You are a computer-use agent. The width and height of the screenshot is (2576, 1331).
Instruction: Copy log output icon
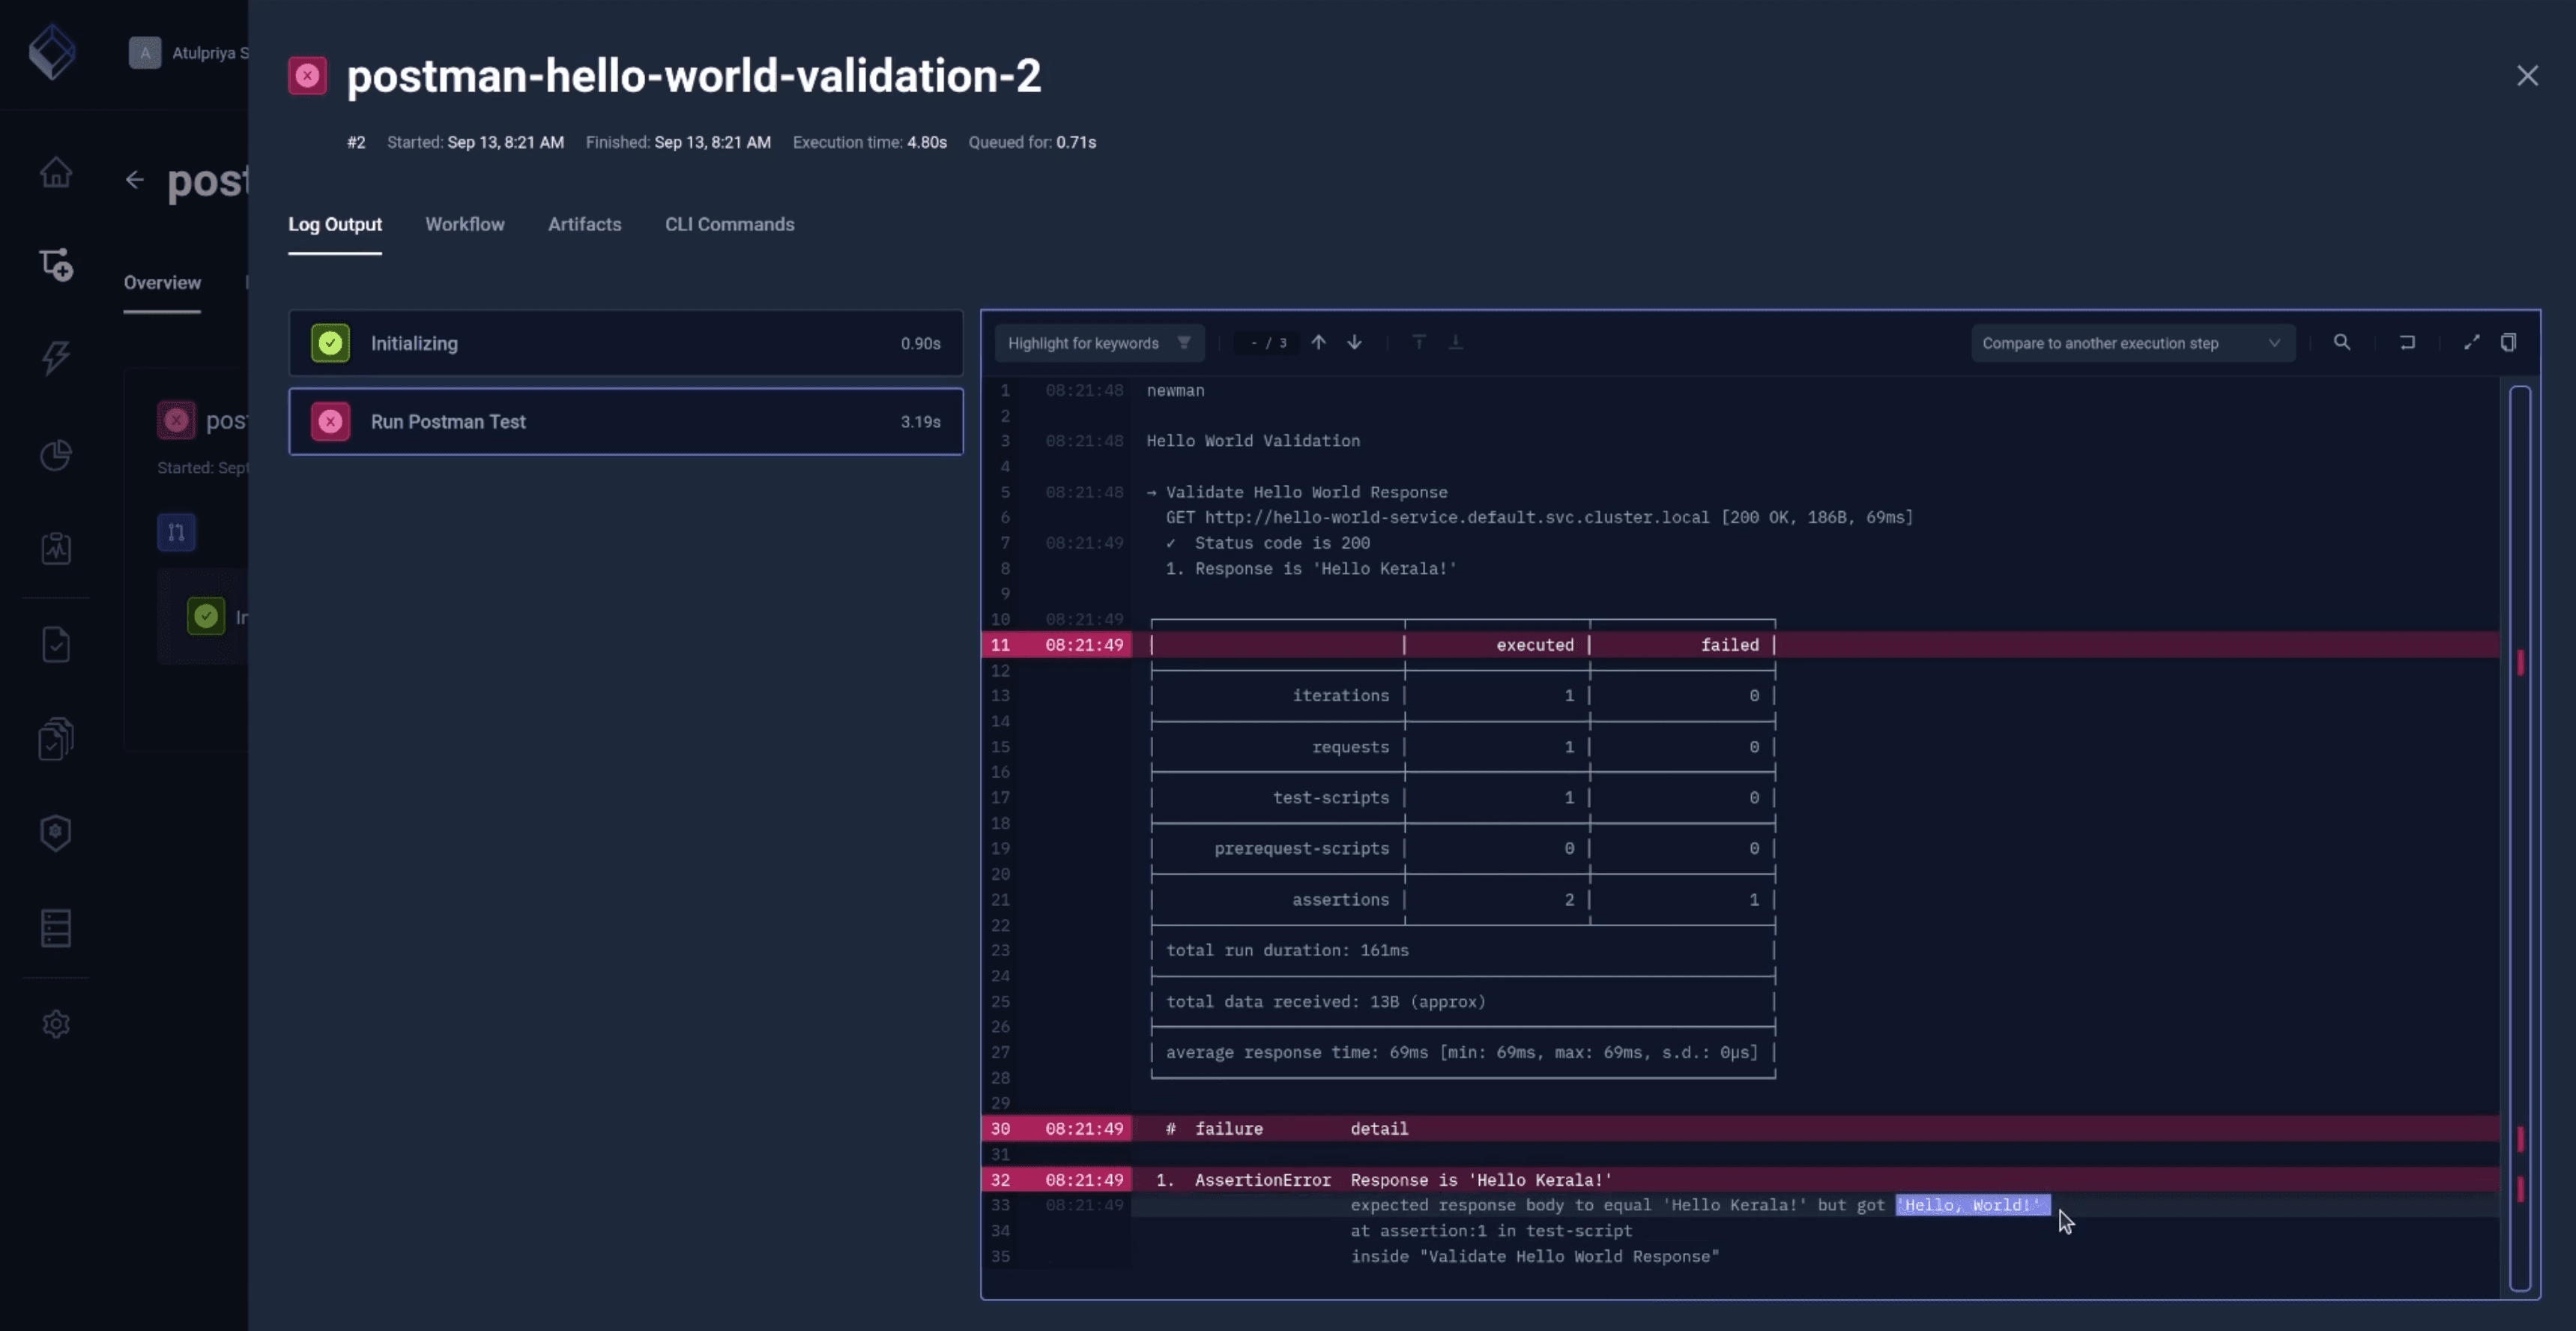coord(2508,342)
